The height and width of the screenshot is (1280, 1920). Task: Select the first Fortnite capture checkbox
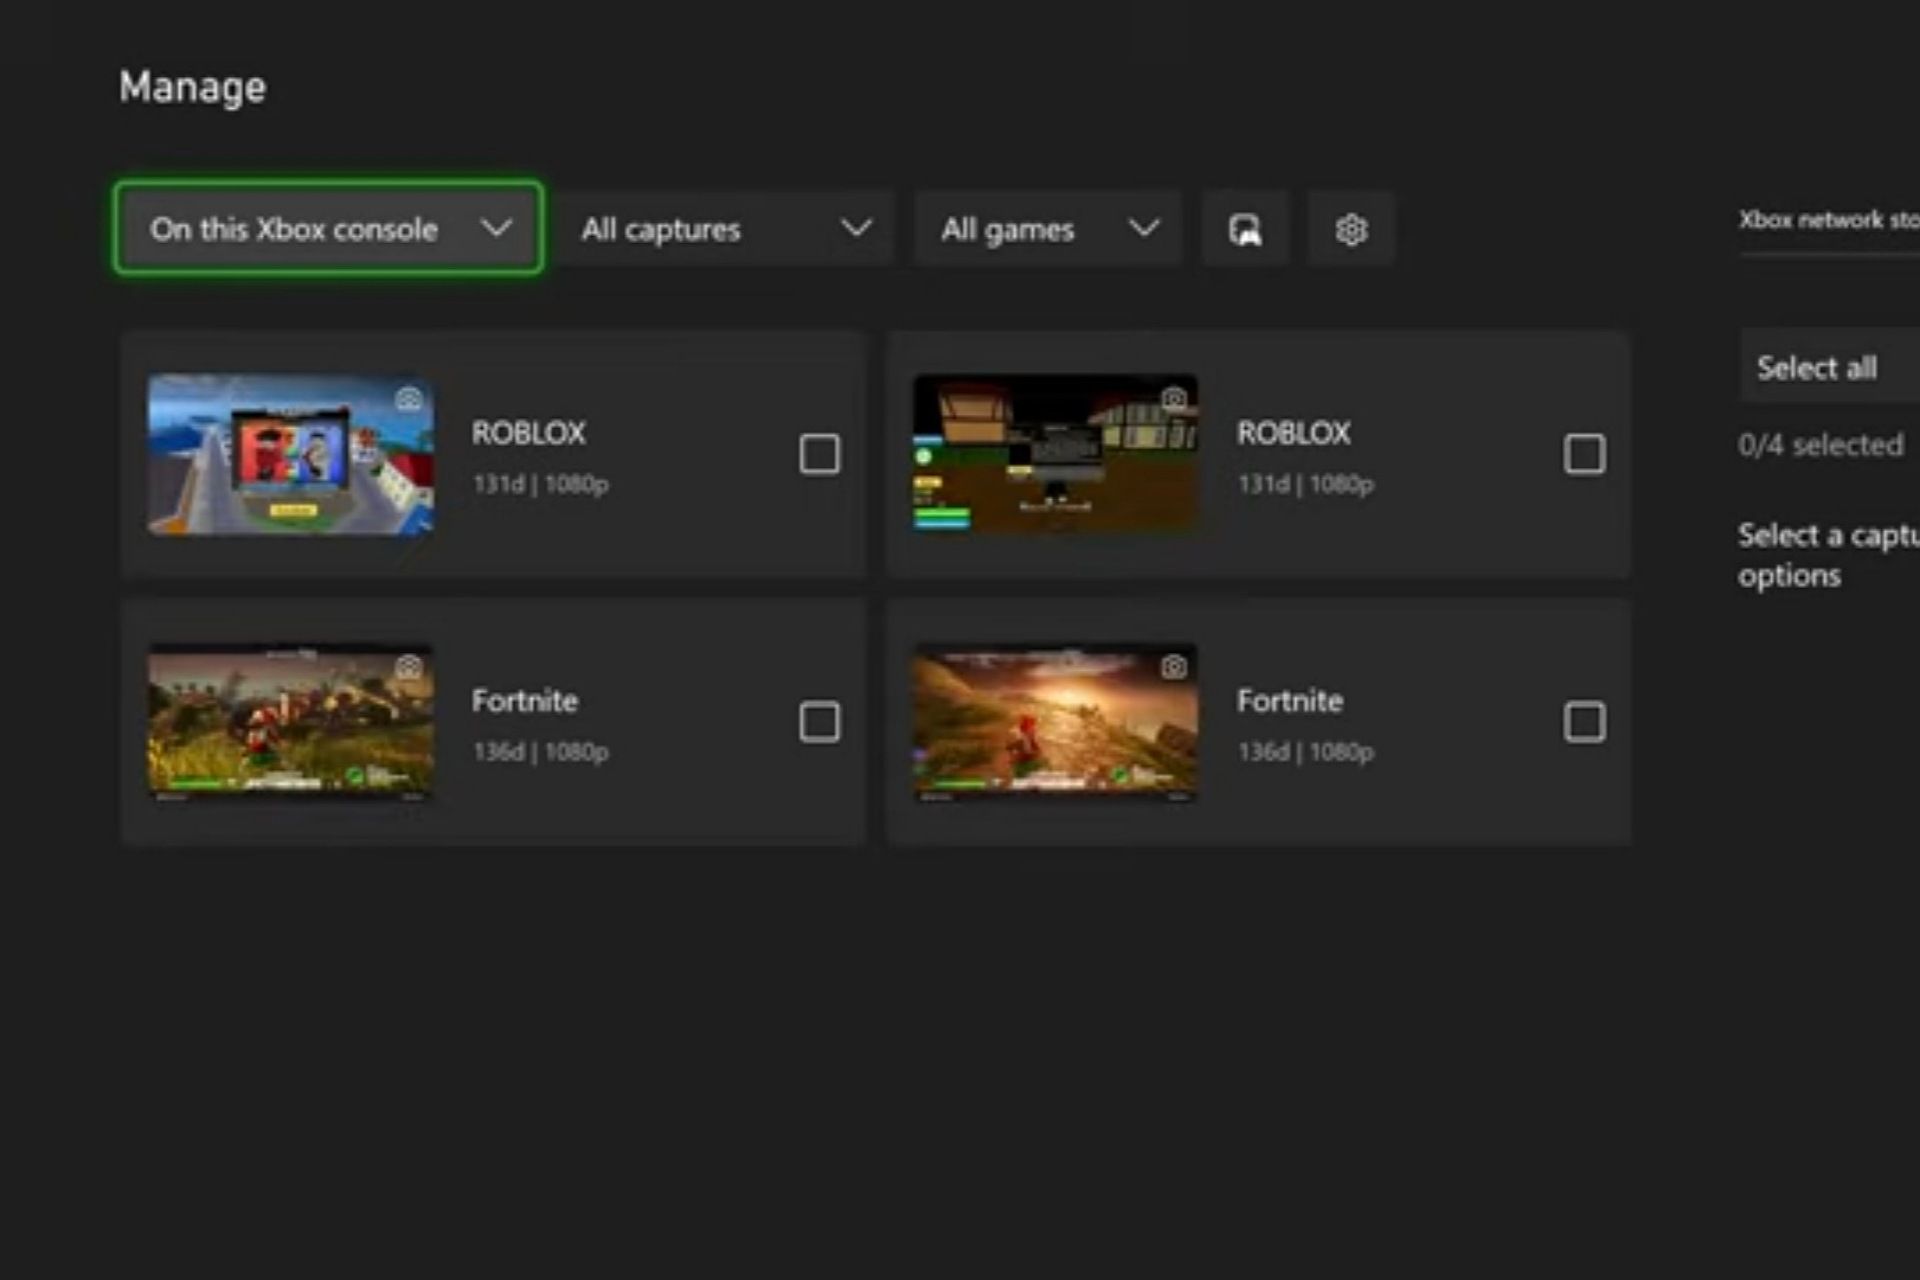click(819, 722)
